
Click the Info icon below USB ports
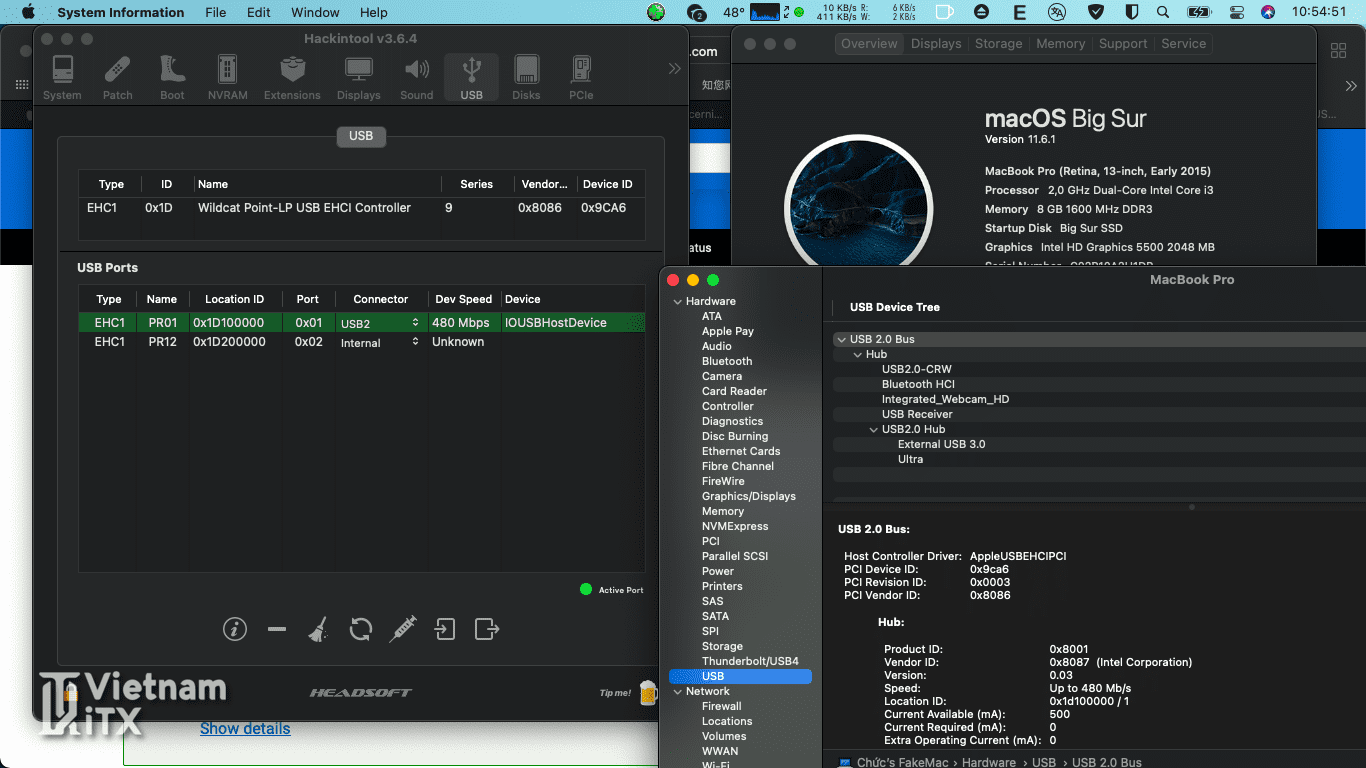tap(235, 629)
